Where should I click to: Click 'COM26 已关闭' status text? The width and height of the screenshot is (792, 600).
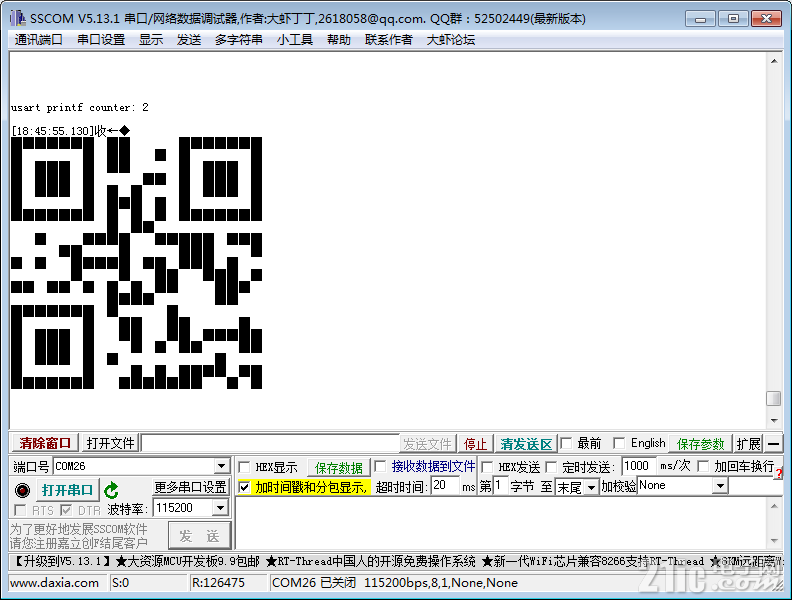pos(314,583)
